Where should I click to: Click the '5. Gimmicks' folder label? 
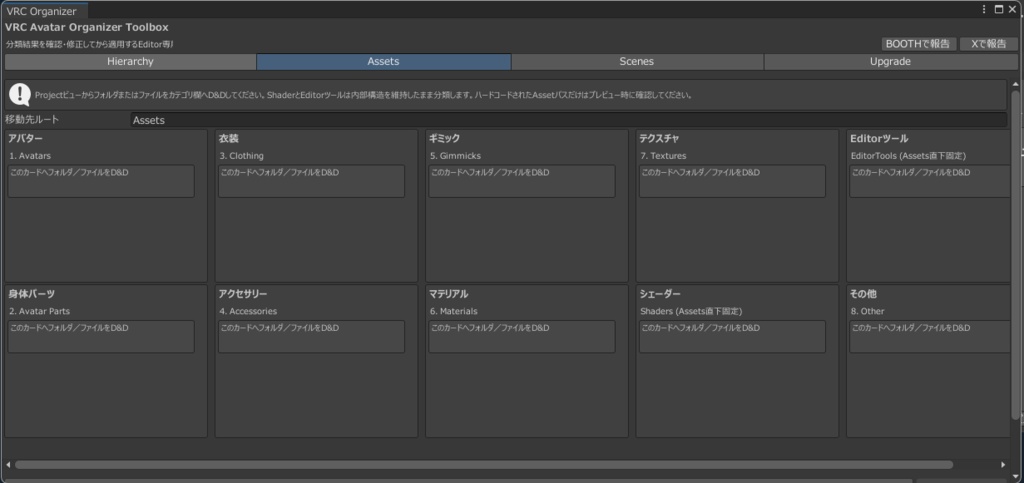455,156
